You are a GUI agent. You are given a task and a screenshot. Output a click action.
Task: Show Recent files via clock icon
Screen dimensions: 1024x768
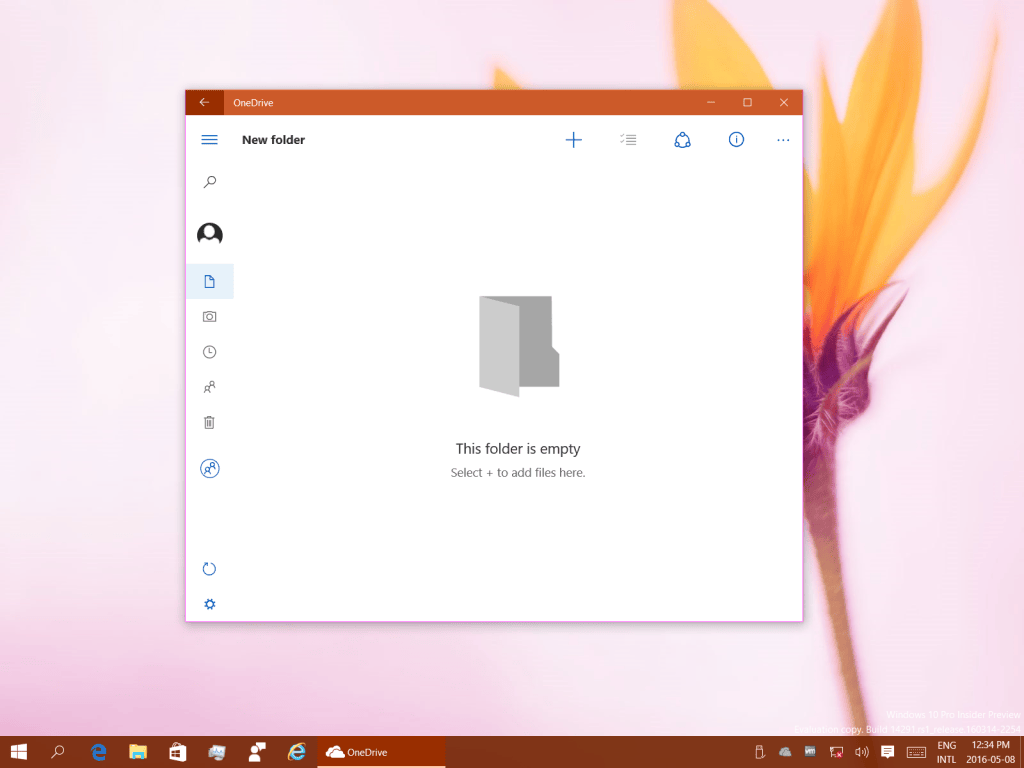210,352
